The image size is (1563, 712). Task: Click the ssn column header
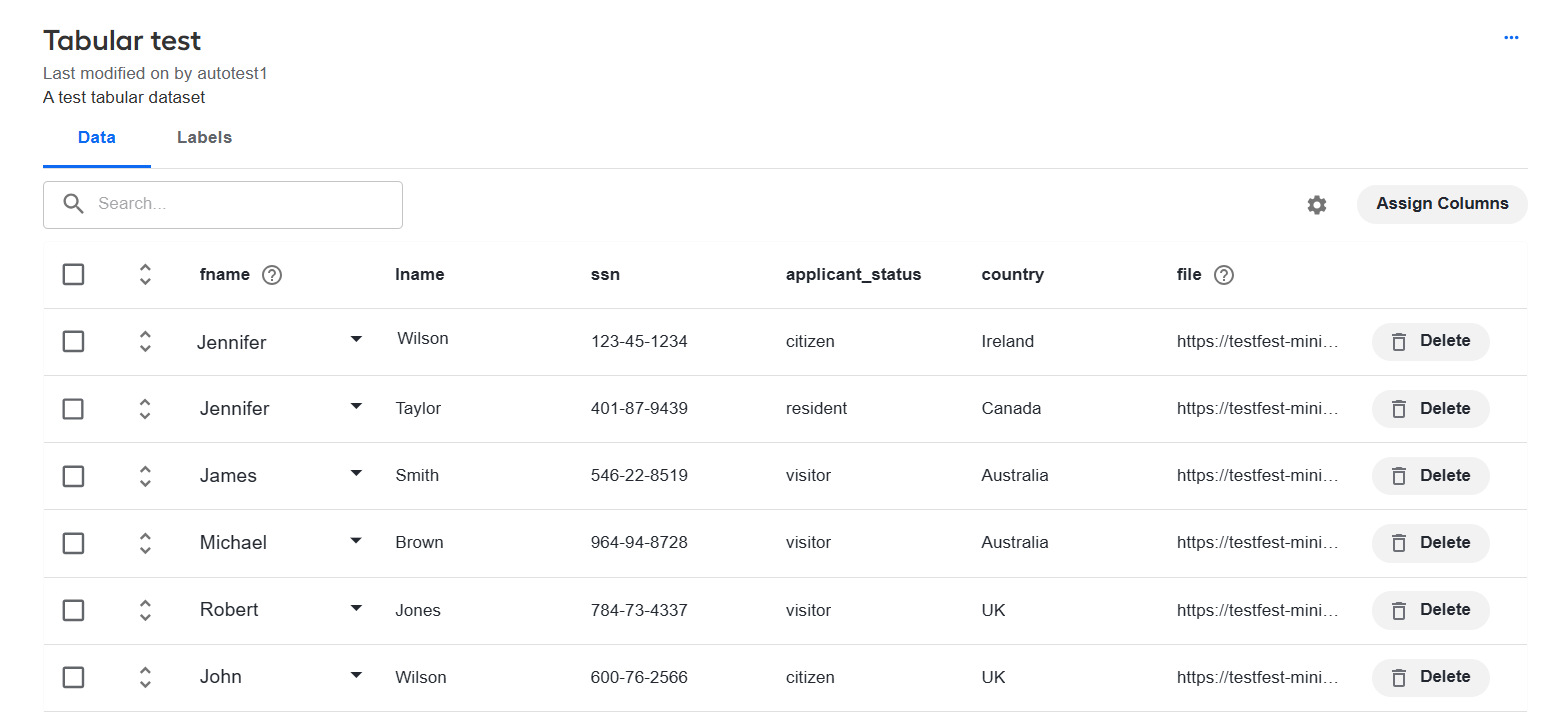[x=605, y=274]
